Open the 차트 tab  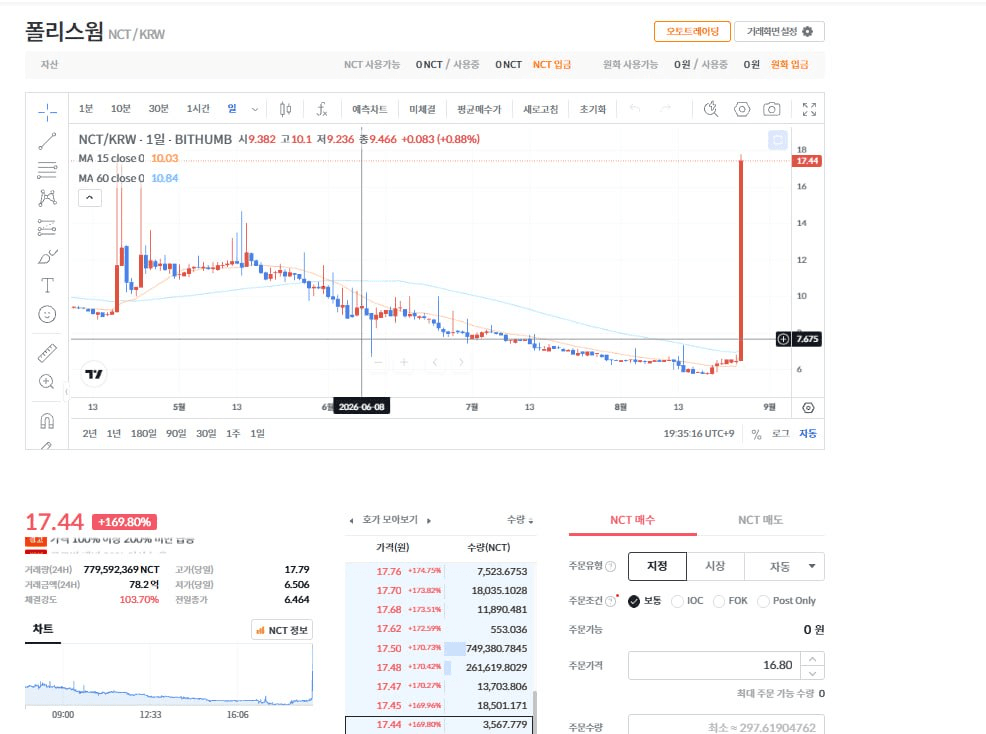point(43,629)
